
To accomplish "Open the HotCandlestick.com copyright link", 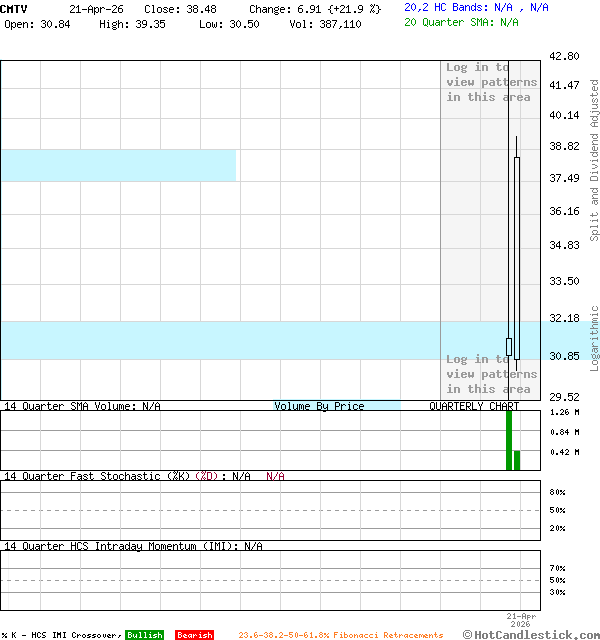I will [x=531, y=634].
